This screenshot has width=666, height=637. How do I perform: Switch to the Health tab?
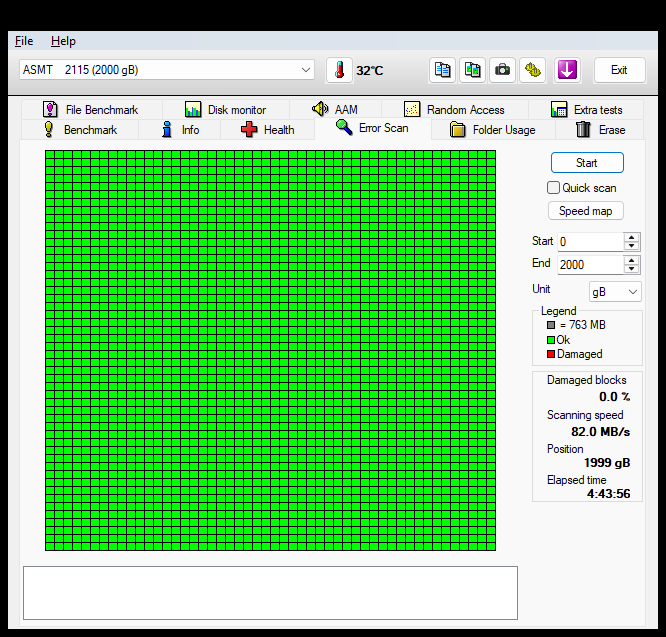click(268, 130)
